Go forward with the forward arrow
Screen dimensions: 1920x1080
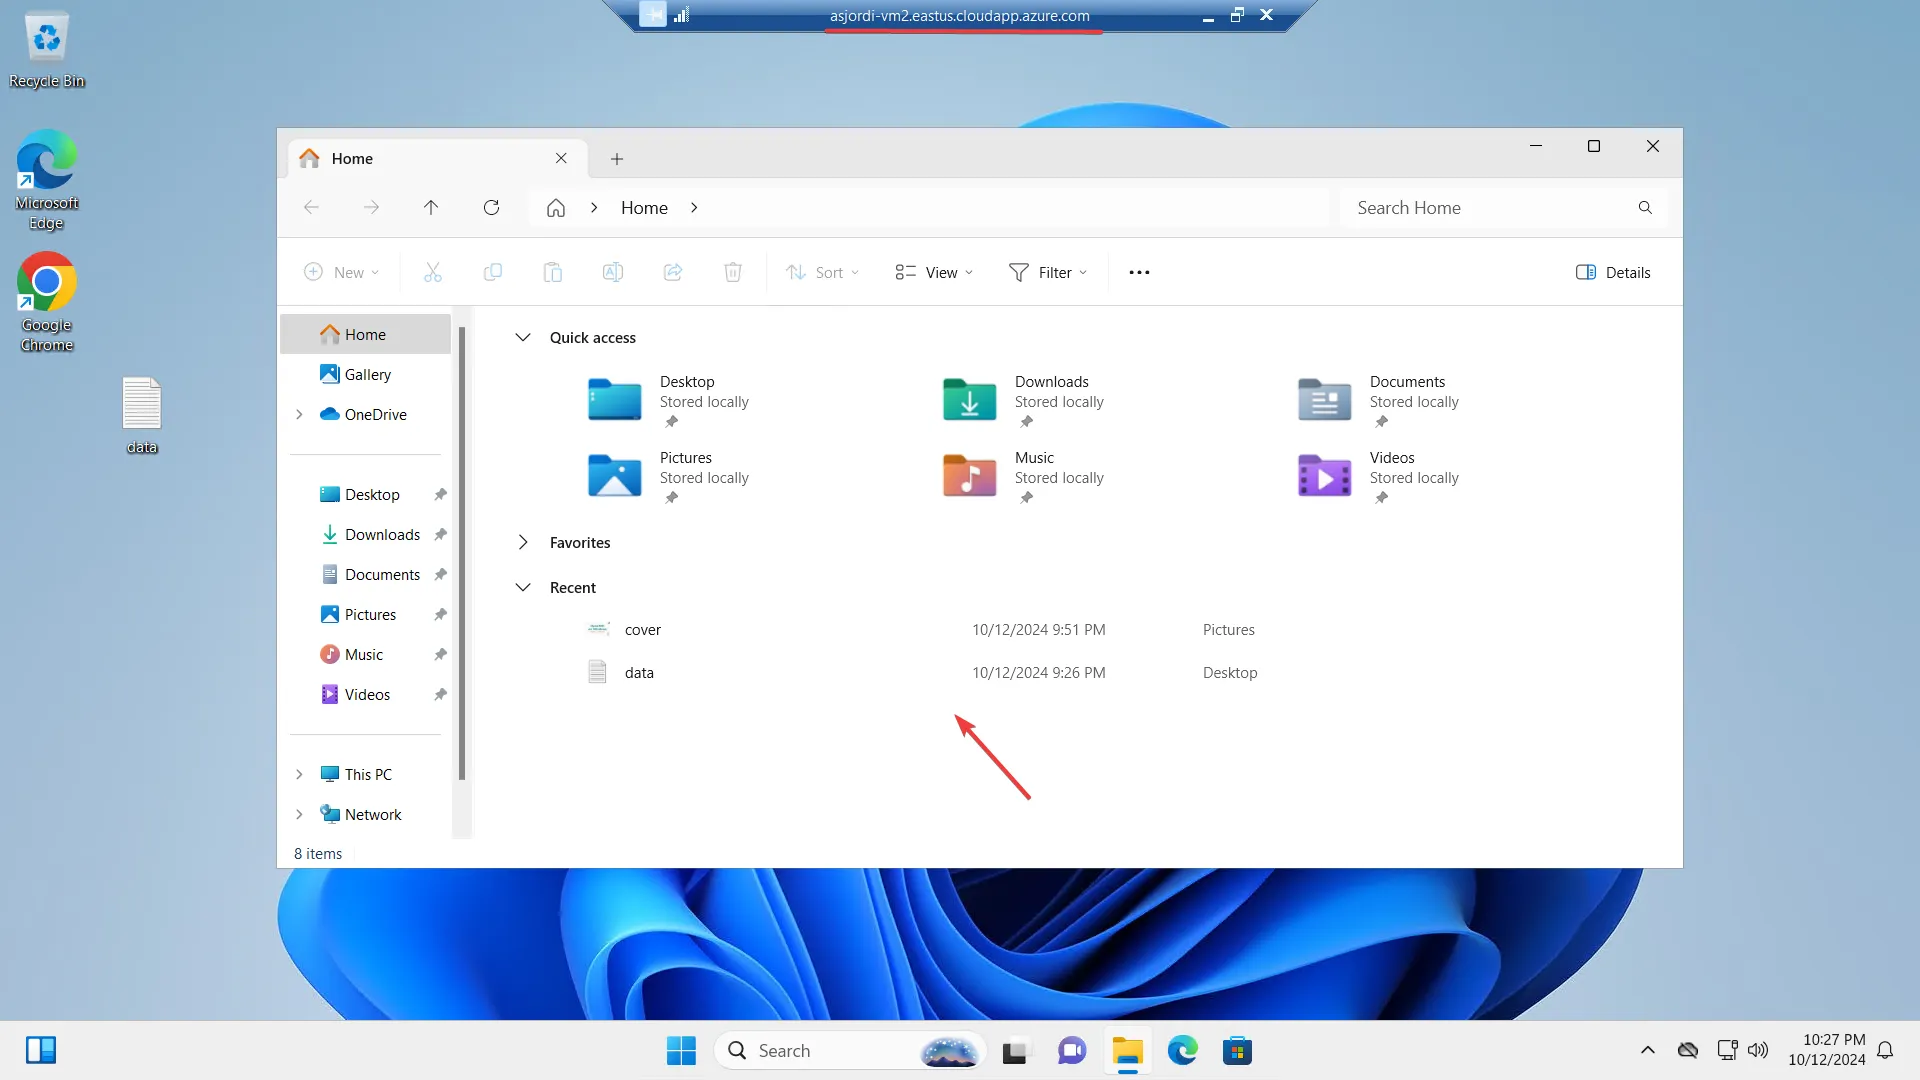[x=371, y=207]
